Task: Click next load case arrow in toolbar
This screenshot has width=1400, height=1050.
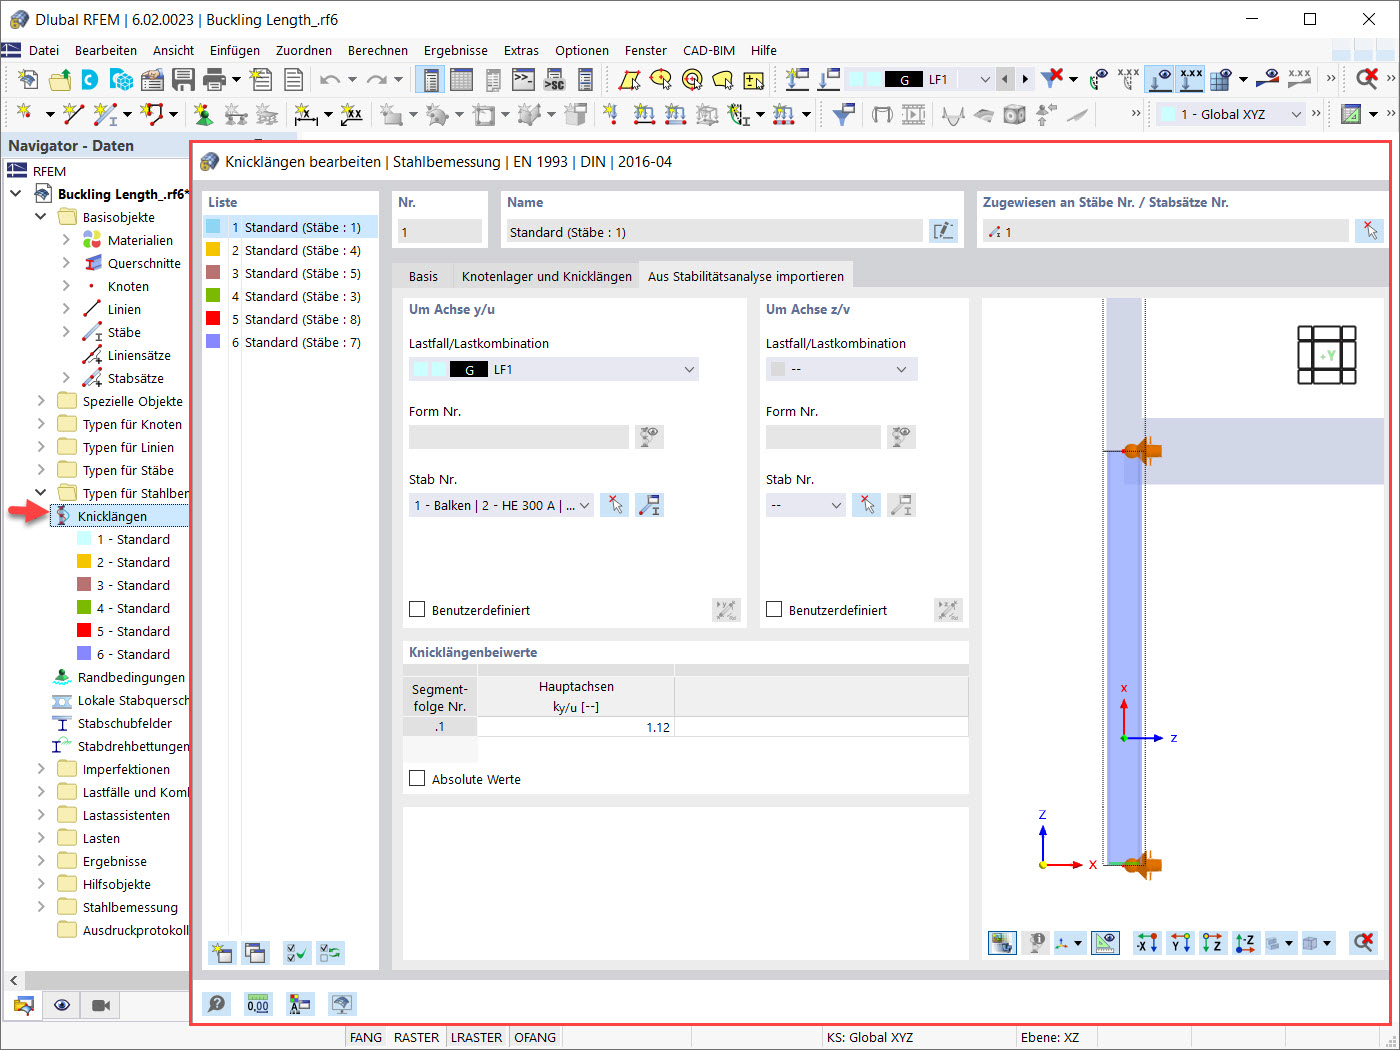Action: tap(1025, 79)
